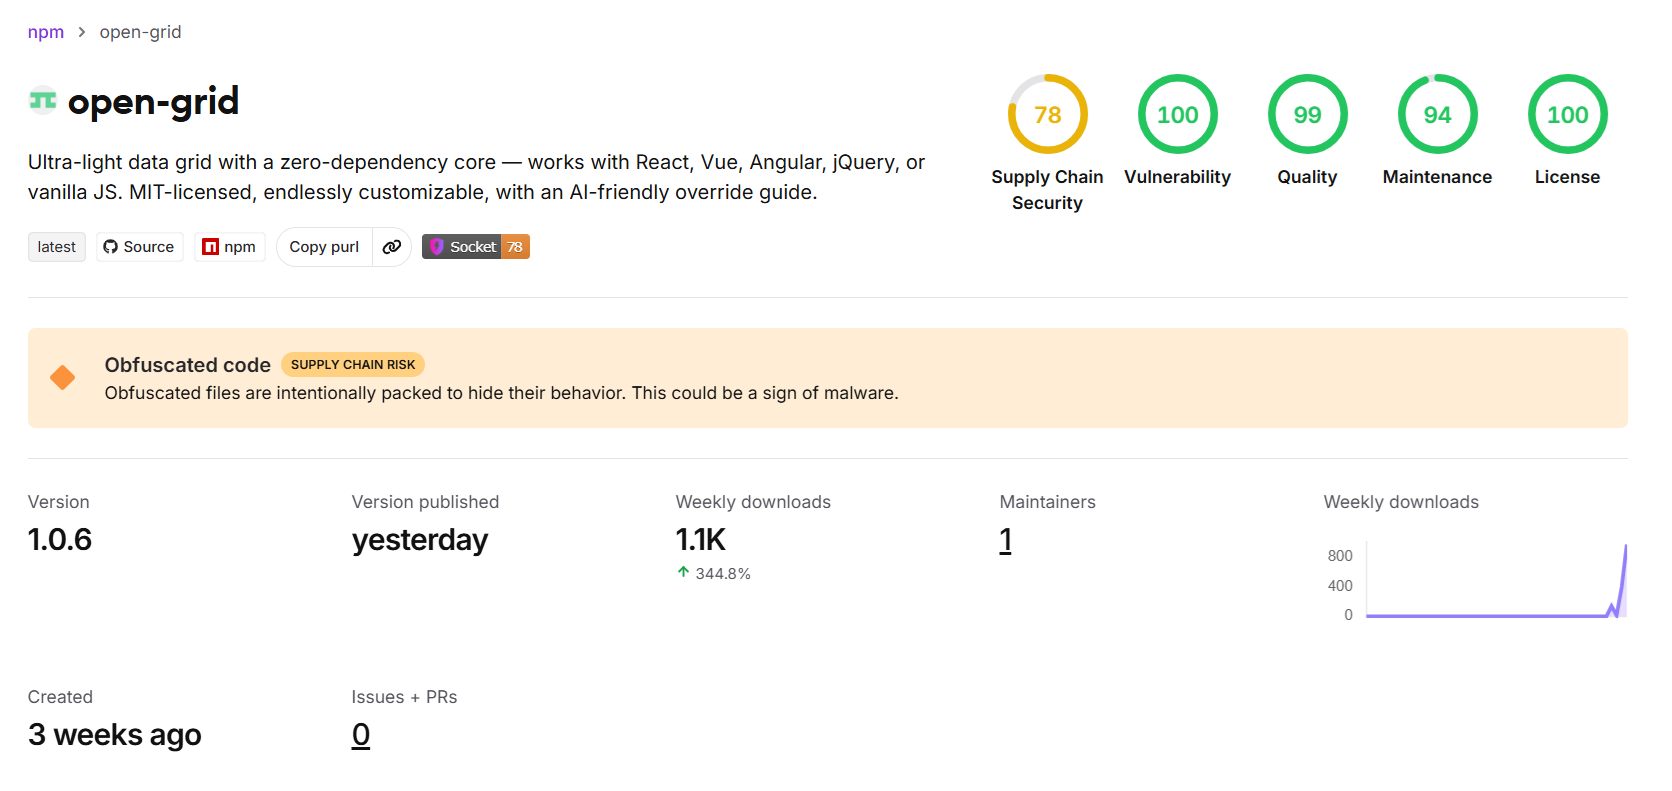Open the Maintenance score 94 ring
This screenshot has width=1672, height=791.
[x=1437, y=114]
